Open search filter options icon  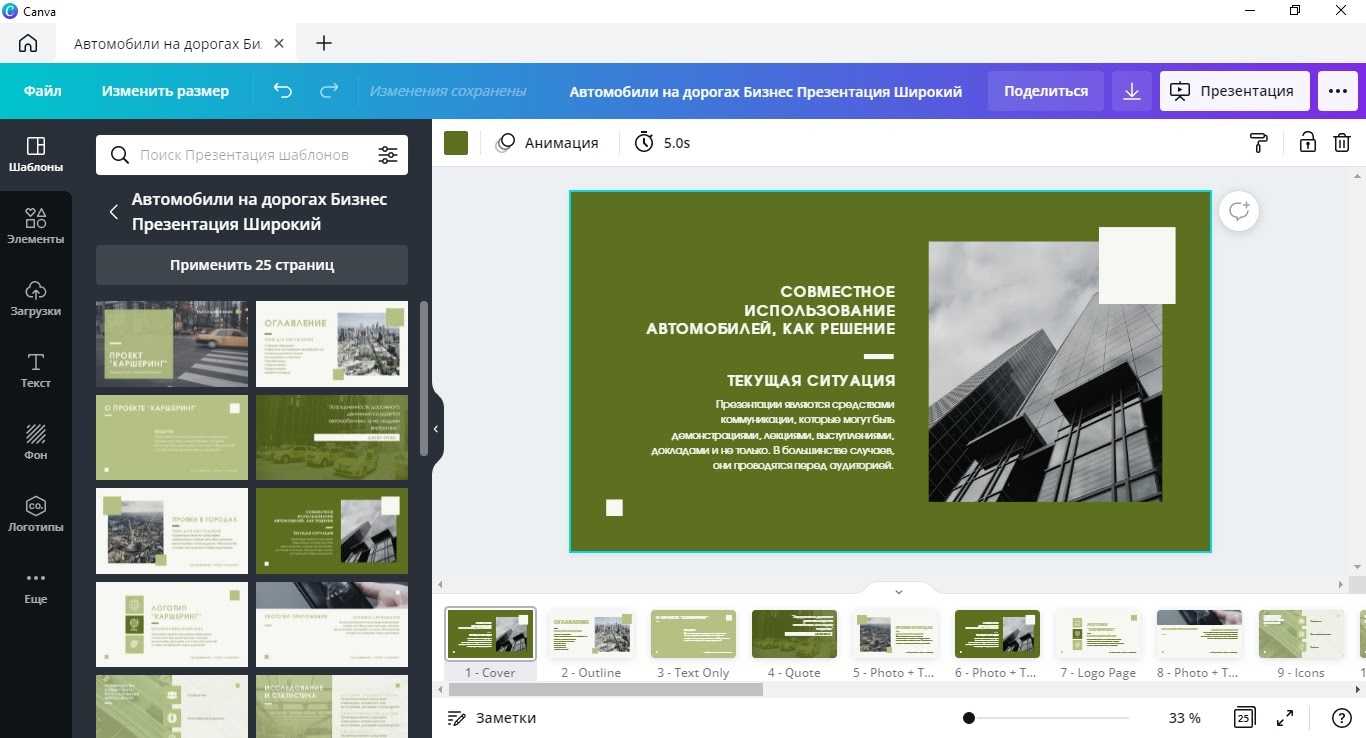387,155
